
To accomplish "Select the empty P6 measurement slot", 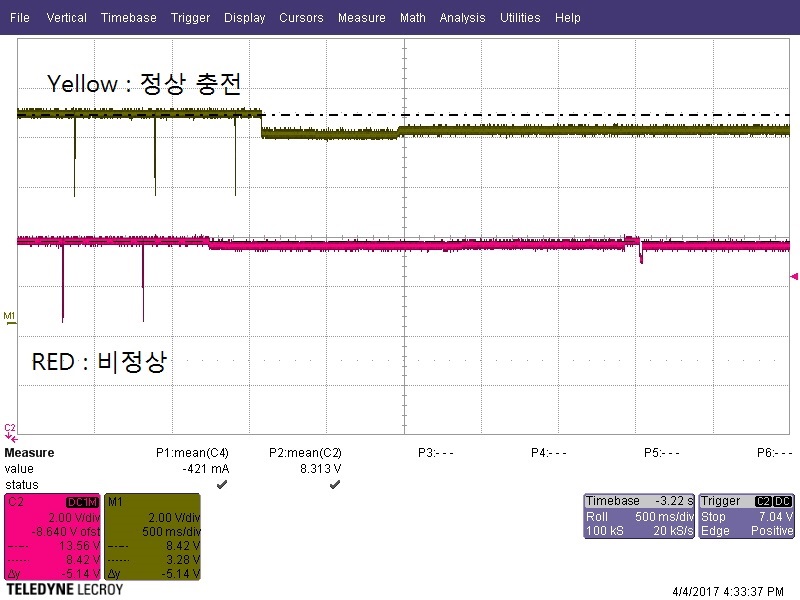I will click(x=774, y=453).
